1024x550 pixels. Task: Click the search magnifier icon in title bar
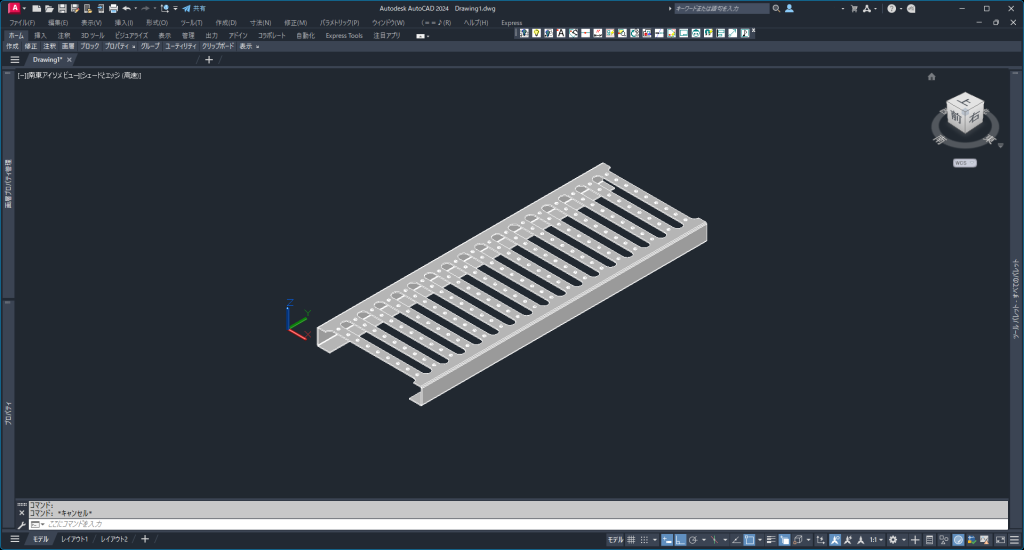[x=776, y=8]
